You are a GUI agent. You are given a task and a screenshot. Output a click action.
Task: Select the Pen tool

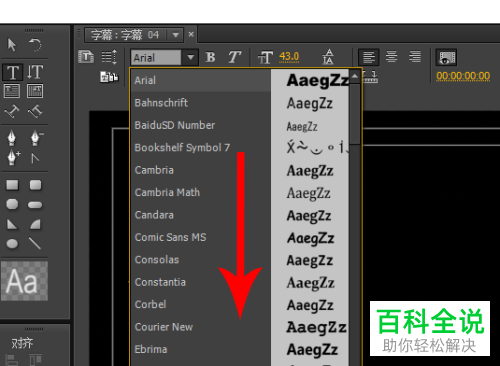tap(12, 138)
